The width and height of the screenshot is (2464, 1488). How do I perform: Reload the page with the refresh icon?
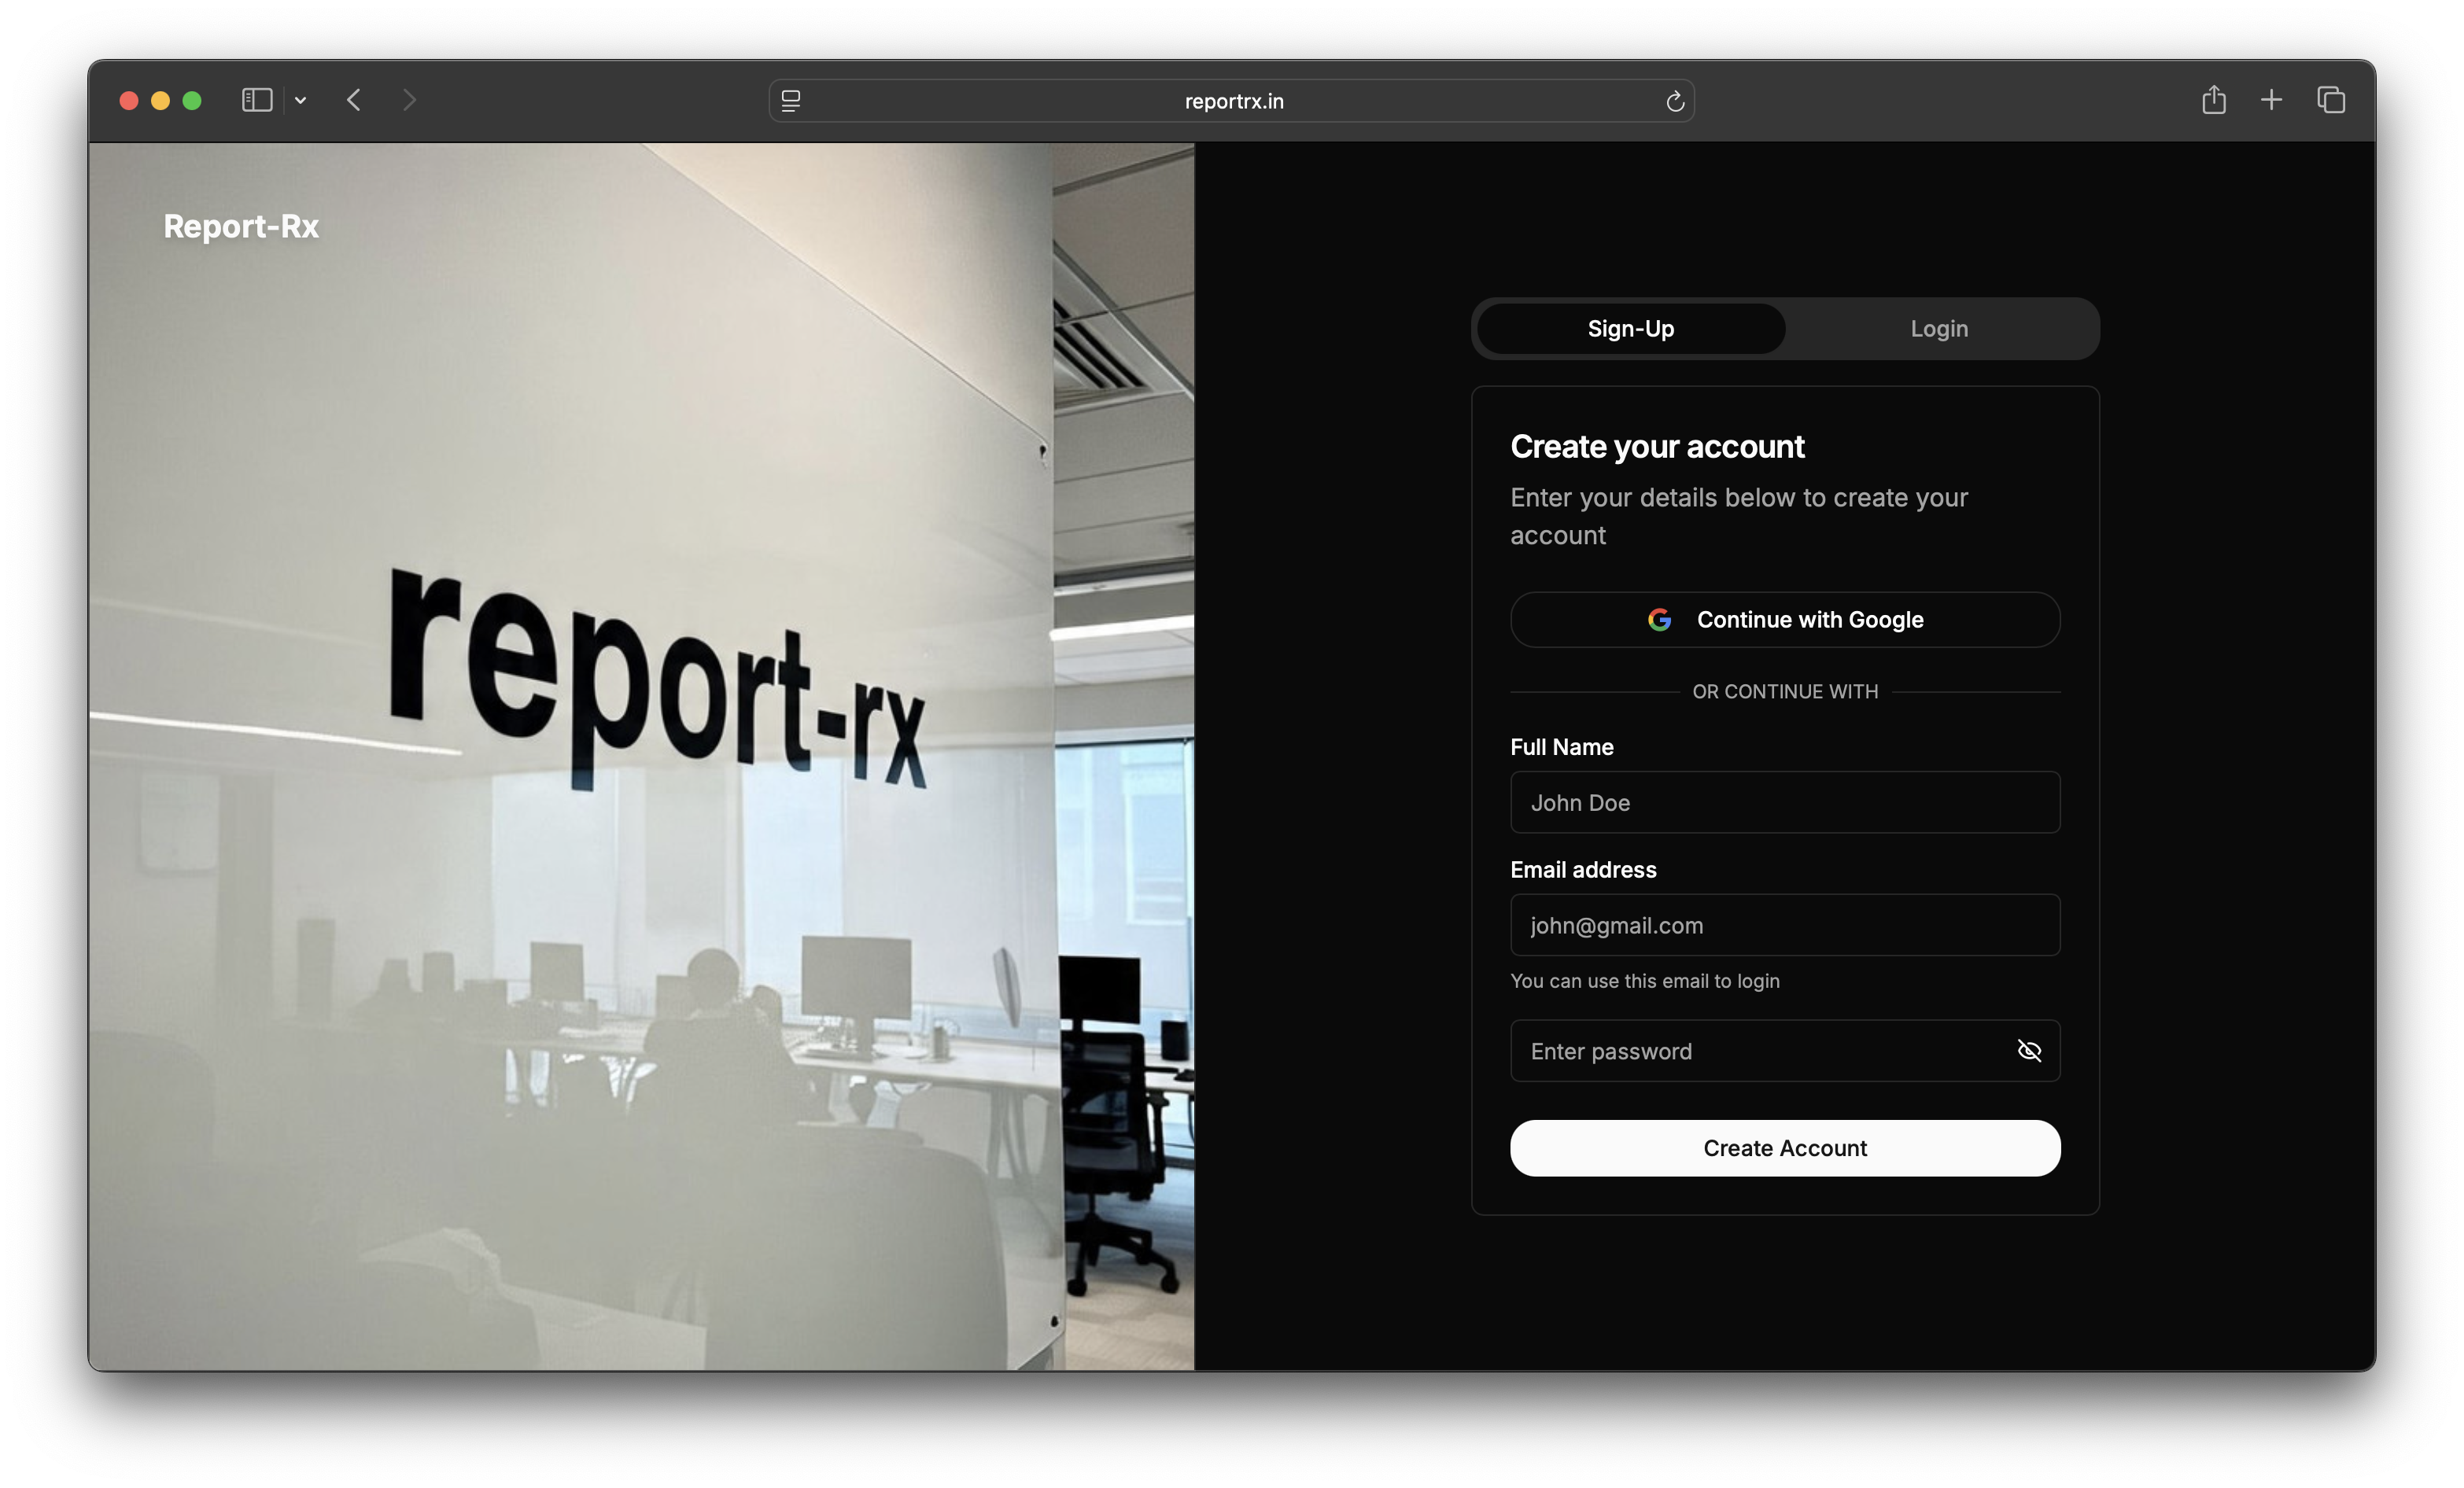1675,101
